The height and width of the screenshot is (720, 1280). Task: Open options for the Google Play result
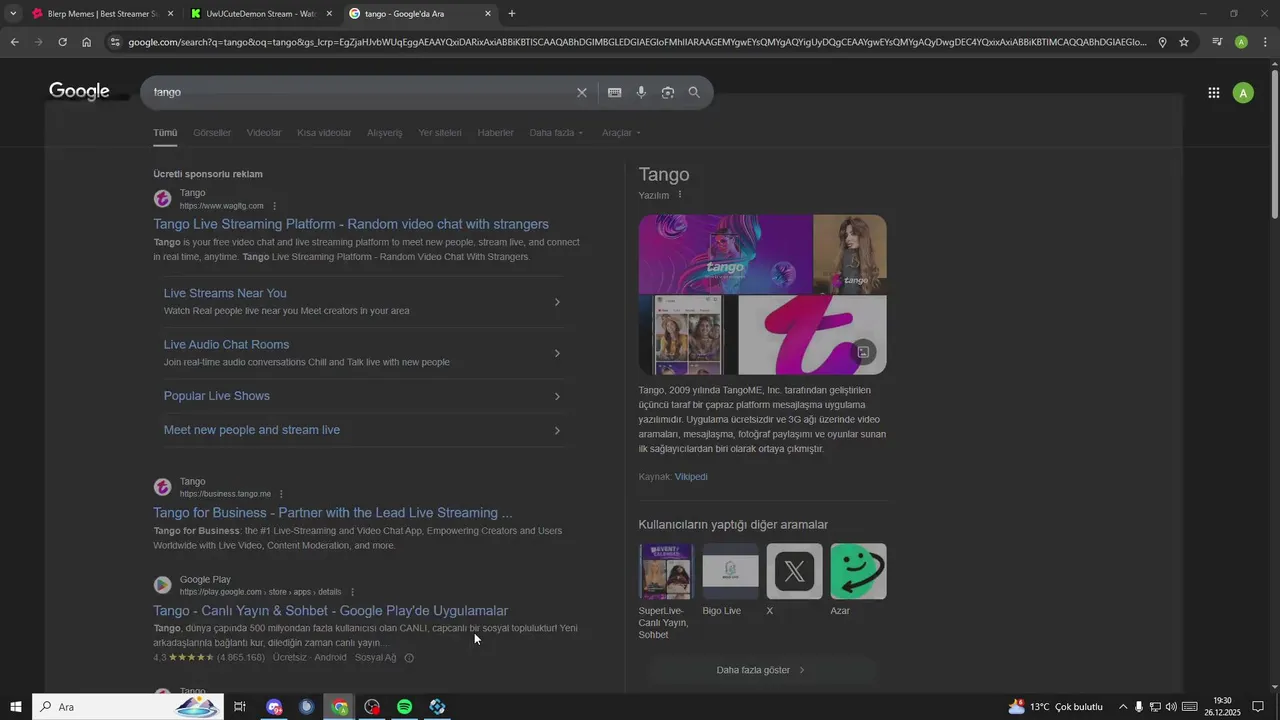point(352,592)
